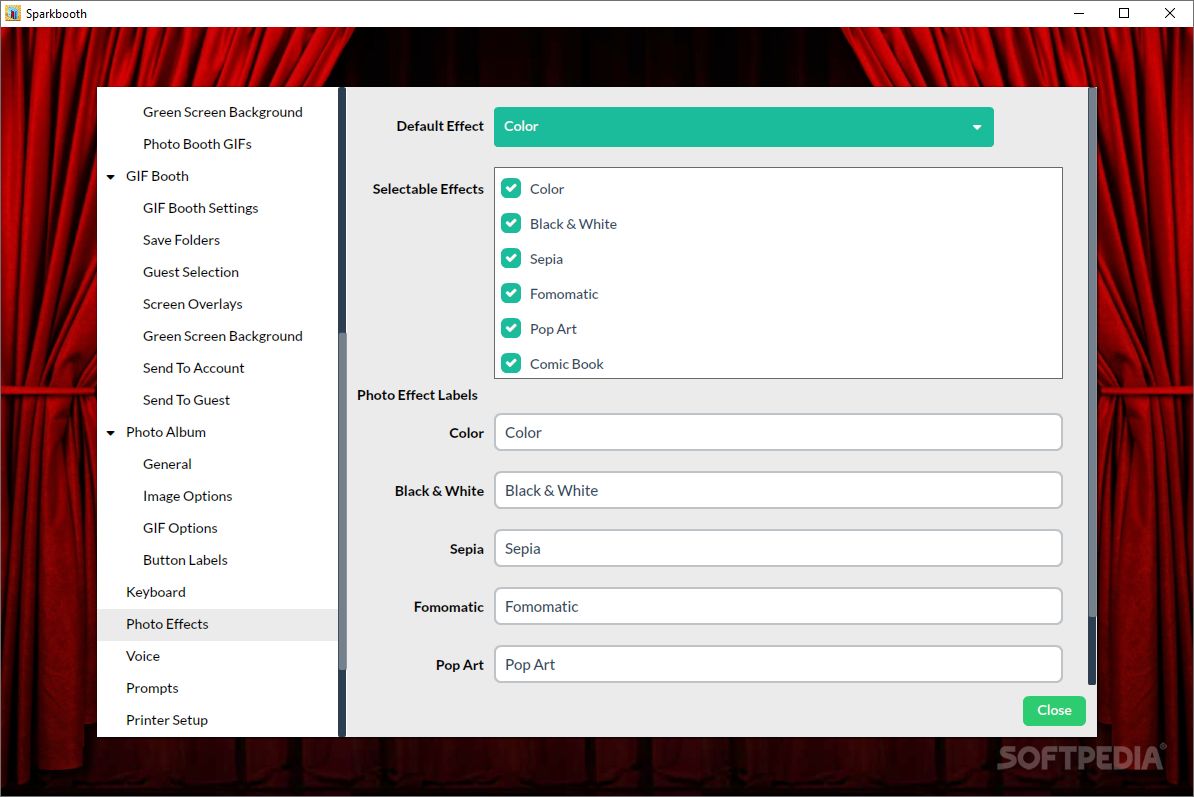Select Green Screen Background under GIF Booth
The image size is (1194, 797).
pyautogui.click(x=222, y=336)
